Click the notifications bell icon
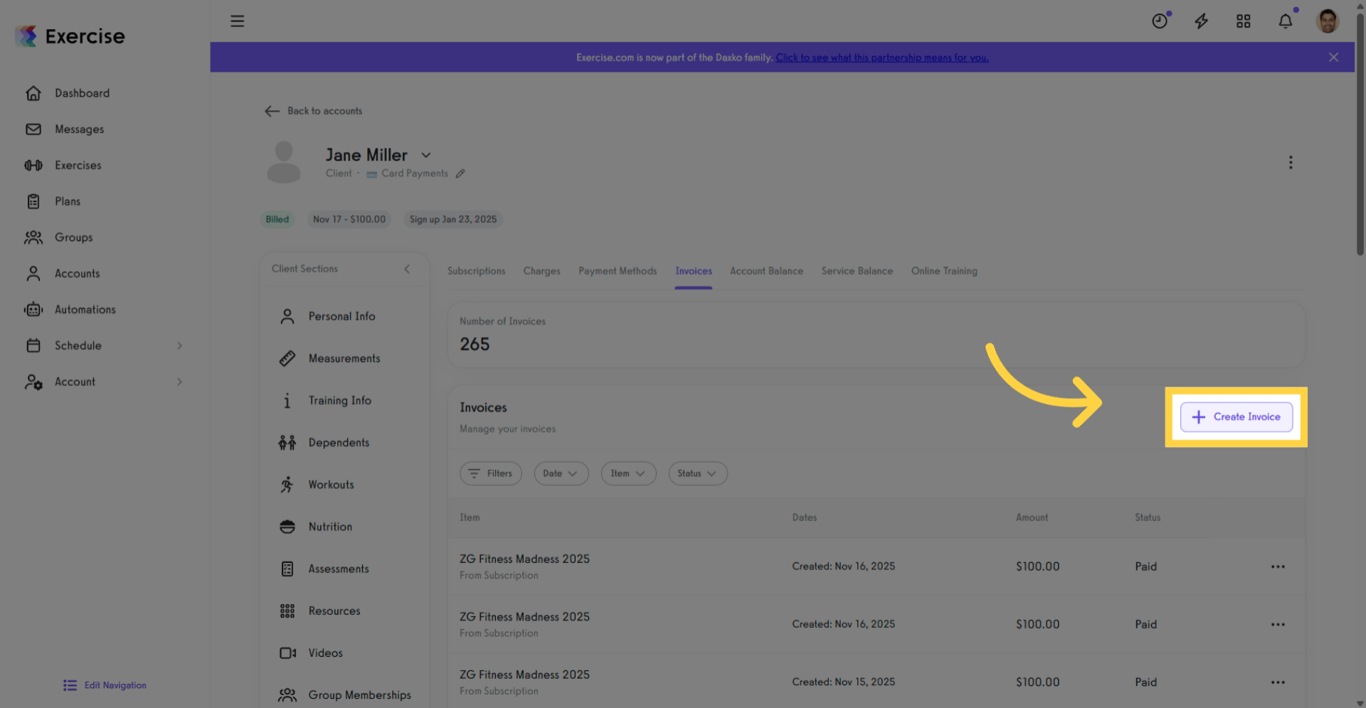1366x708 pixels. [1285, 20]
